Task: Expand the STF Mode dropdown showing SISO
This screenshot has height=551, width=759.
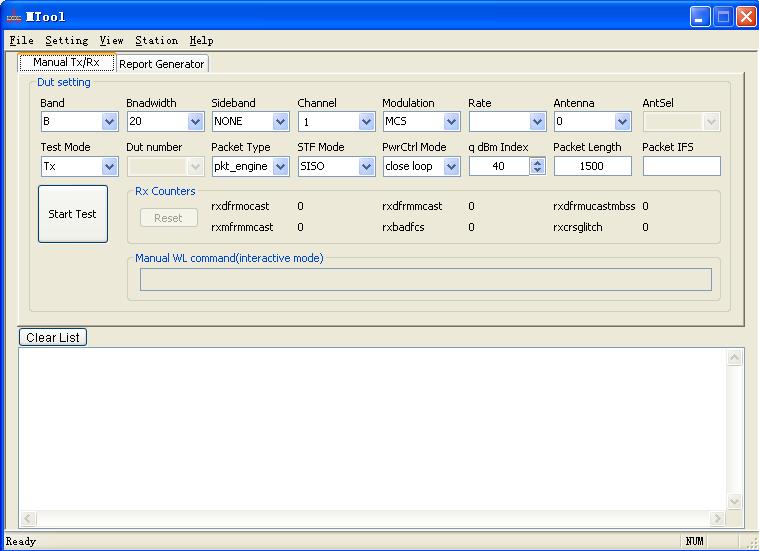Action: [366, 167]
